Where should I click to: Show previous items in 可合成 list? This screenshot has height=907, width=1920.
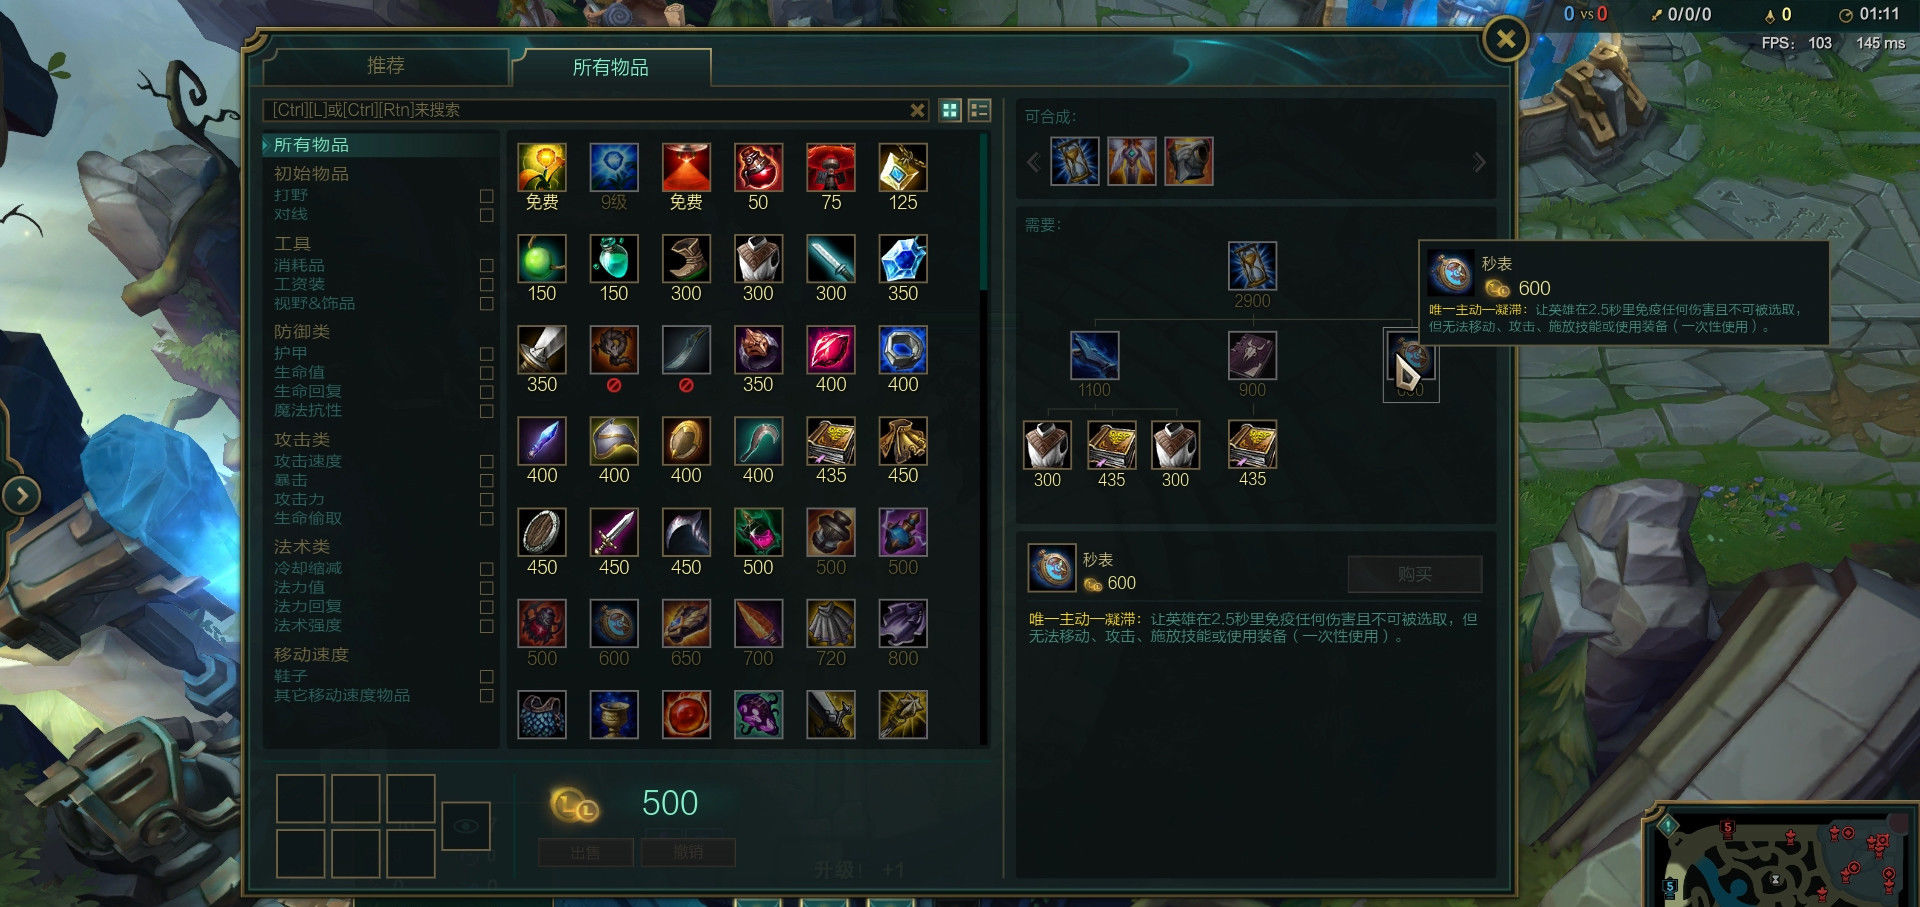click(1034, 162)
